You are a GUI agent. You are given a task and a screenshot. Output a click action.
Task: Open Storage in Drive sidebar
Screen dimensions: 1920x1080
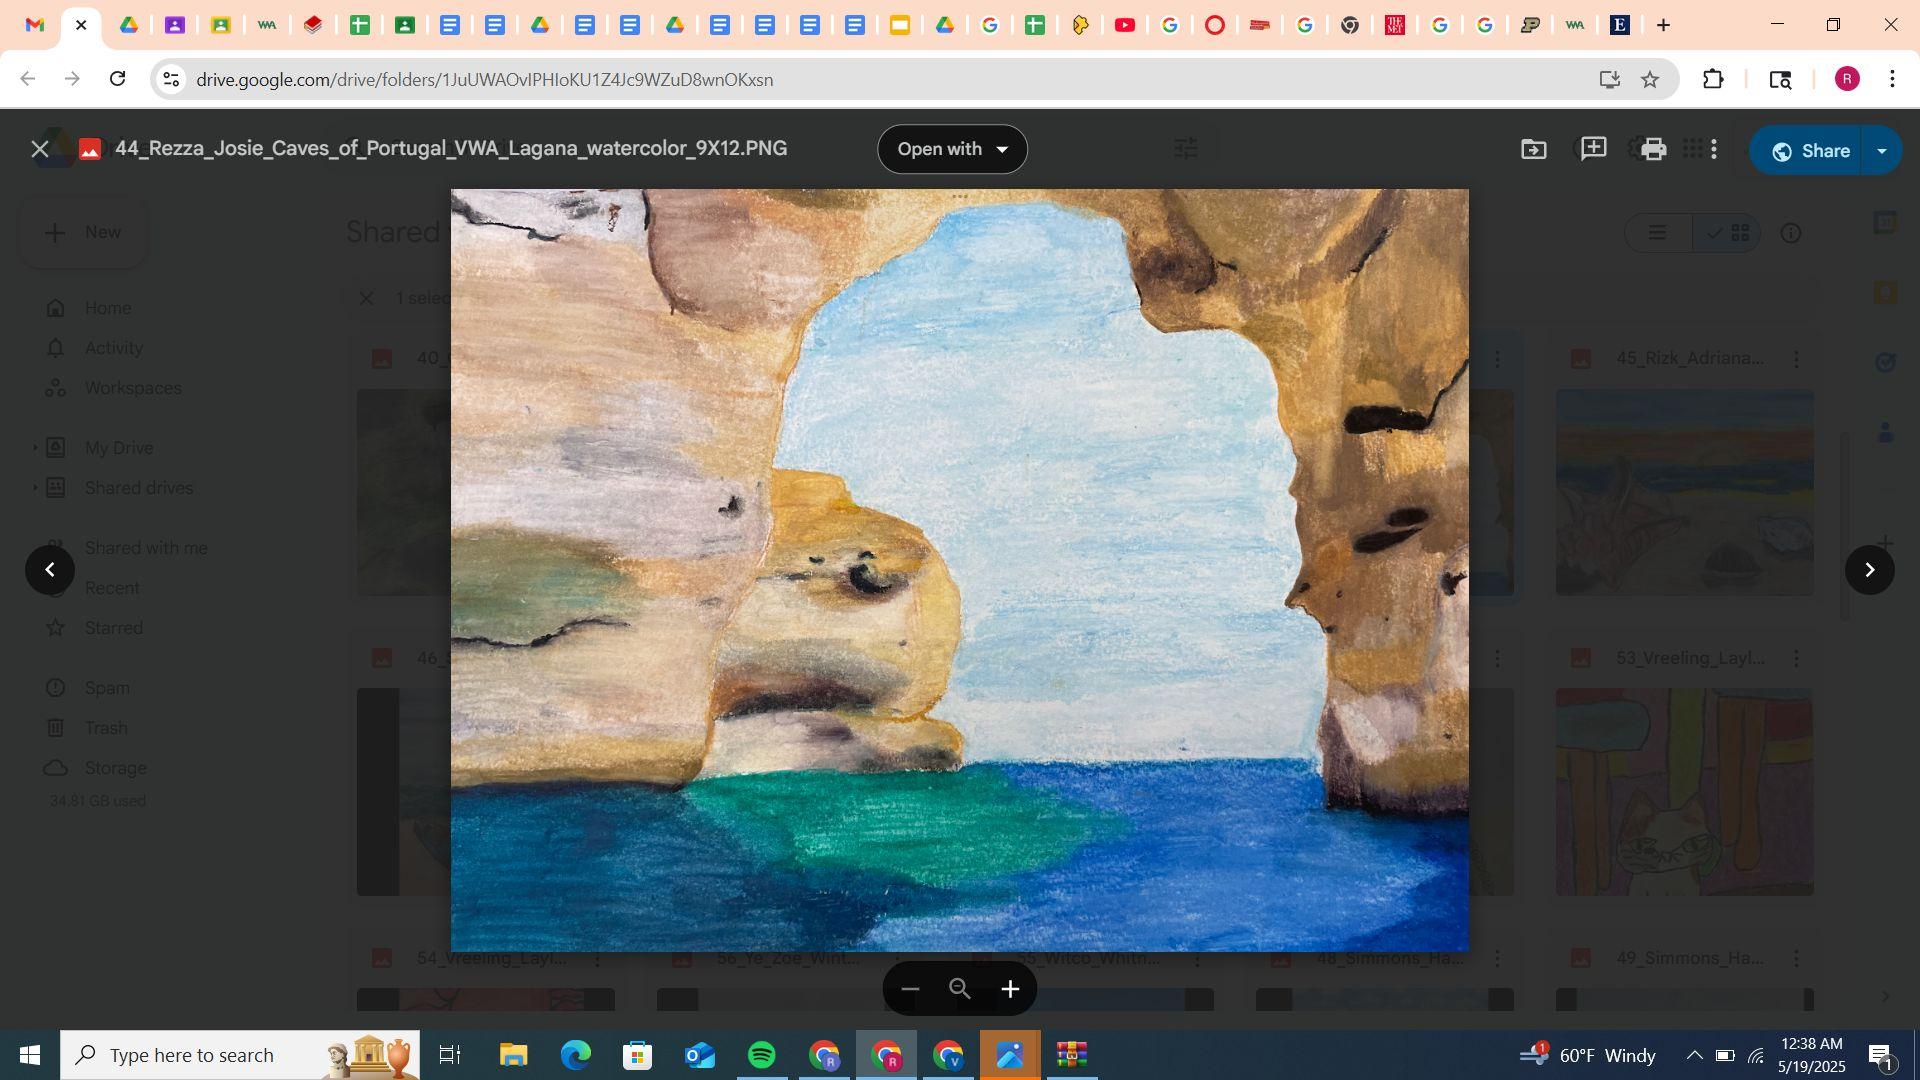pyautogui.click(x=115, y=768)
